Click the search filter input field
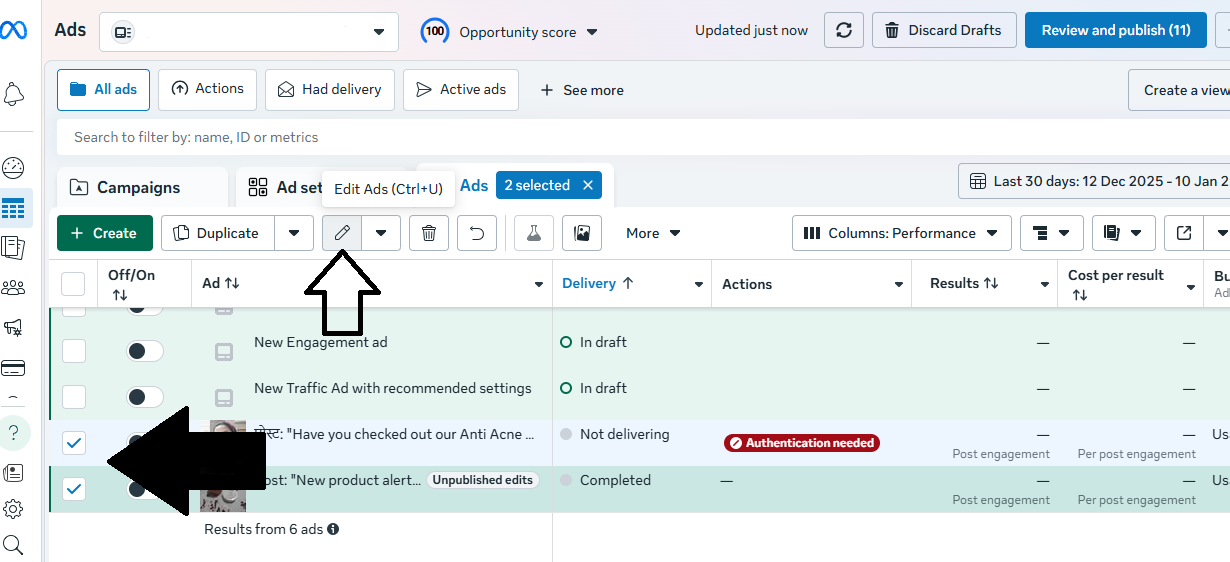 600,137
